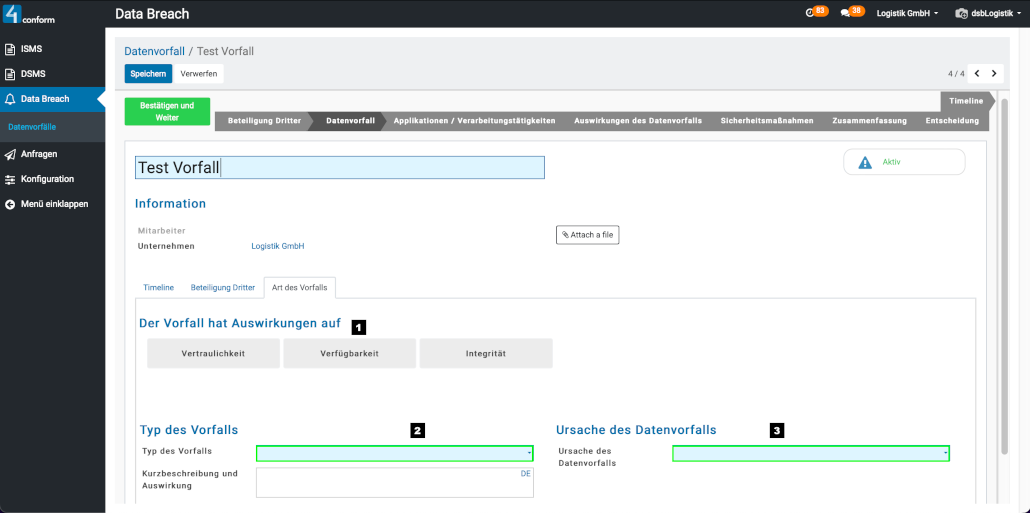Toggle the Verfügbarkeit impact button
The height and width of the screenshot is (513, 1030).
[349, 353]
